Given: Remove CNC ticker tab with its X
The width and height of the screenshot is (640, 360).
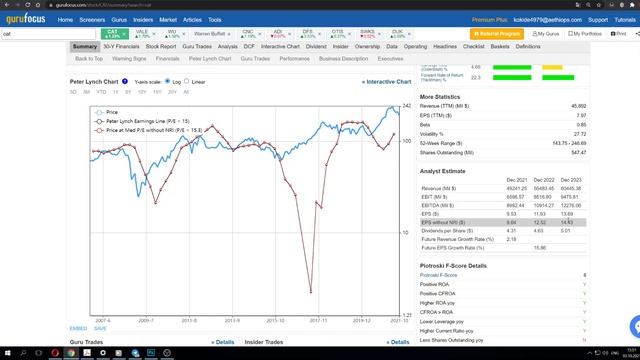Looking at the screenshot, I should point(260,34).
